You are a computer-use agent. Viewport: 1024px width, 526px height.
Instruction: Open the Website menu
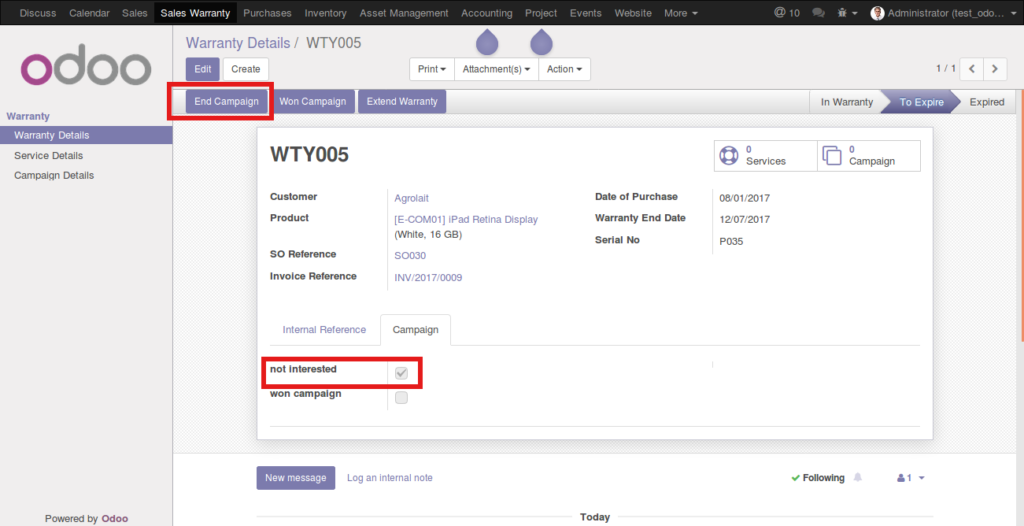click(633, 12)
